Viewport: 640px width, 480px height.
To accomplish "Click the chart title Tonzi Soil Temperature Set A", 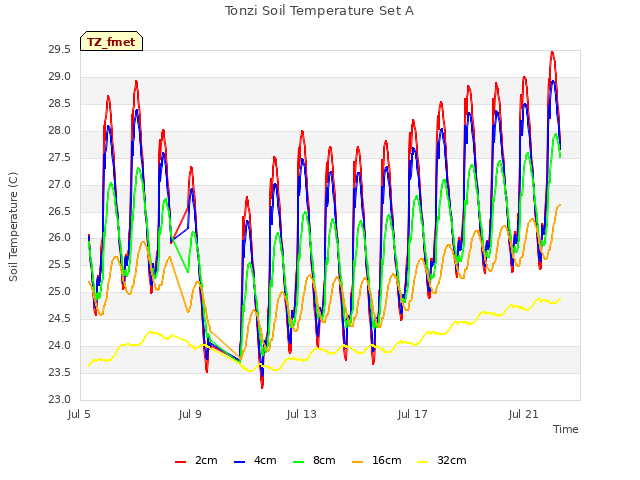I will pyautogui.click(x=320, y=11).
